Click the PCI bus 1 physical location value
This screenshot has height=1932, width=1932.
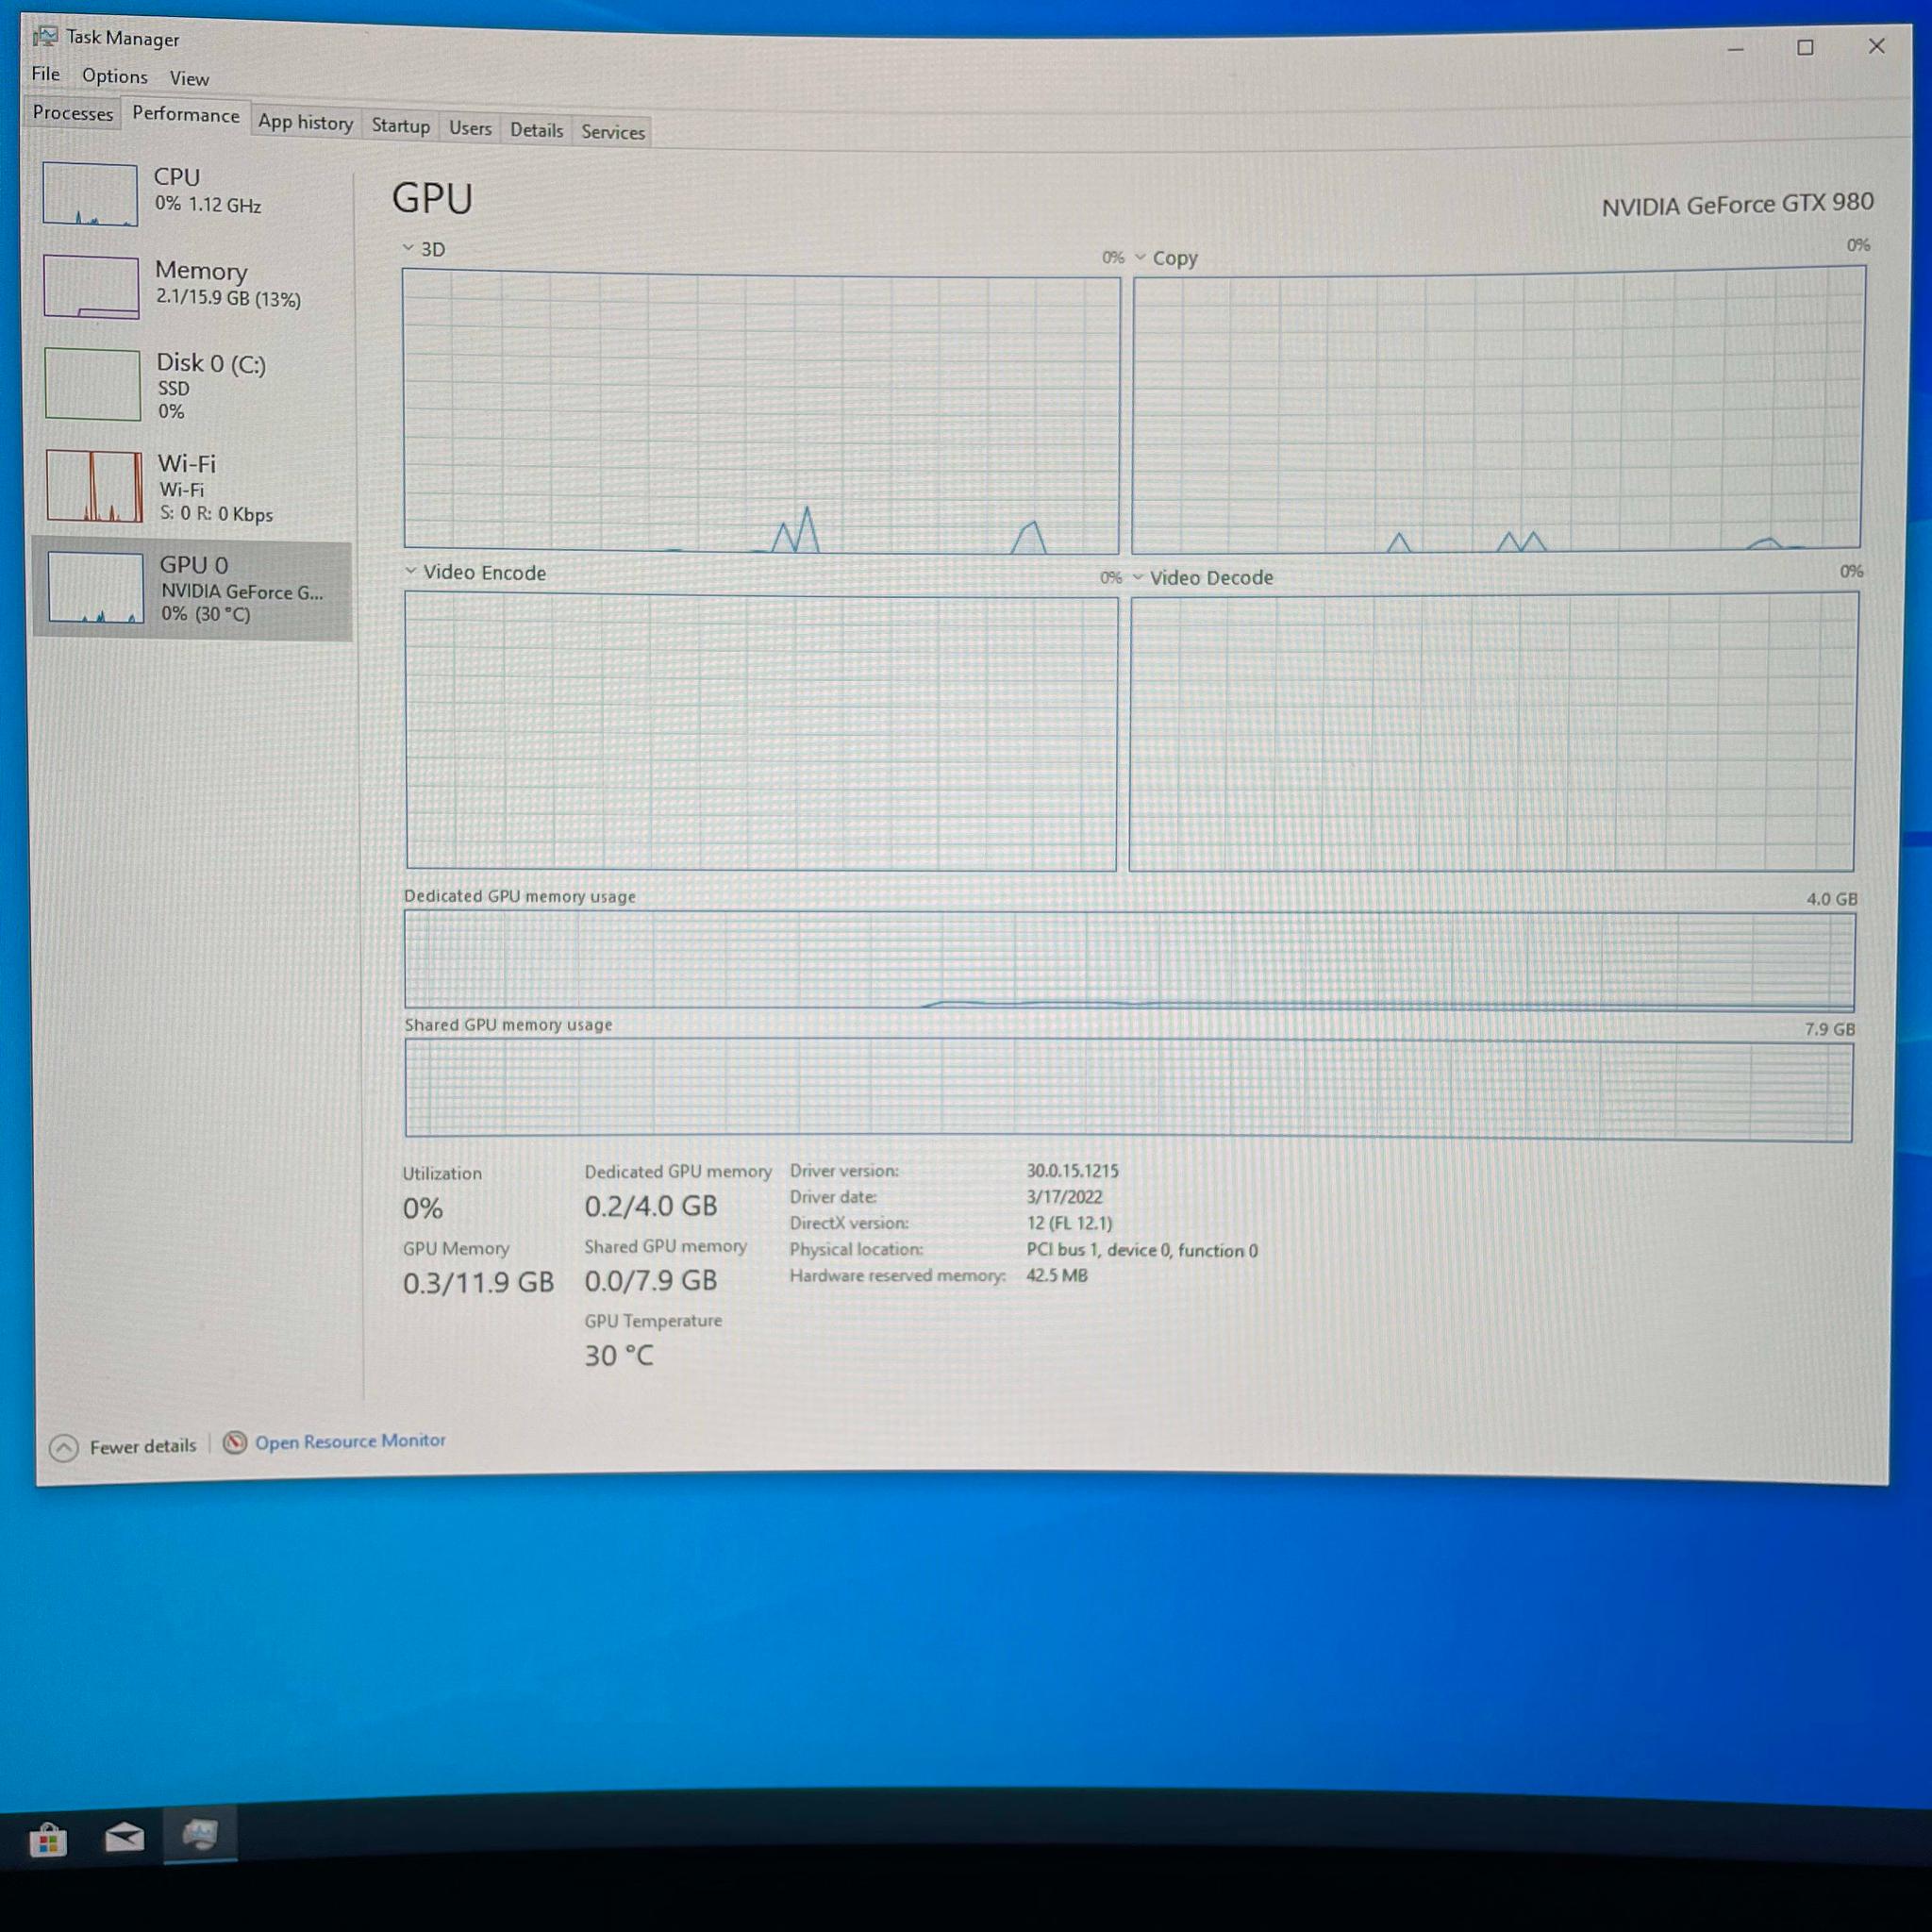pyautogui.click(x=1142, y=1250)
